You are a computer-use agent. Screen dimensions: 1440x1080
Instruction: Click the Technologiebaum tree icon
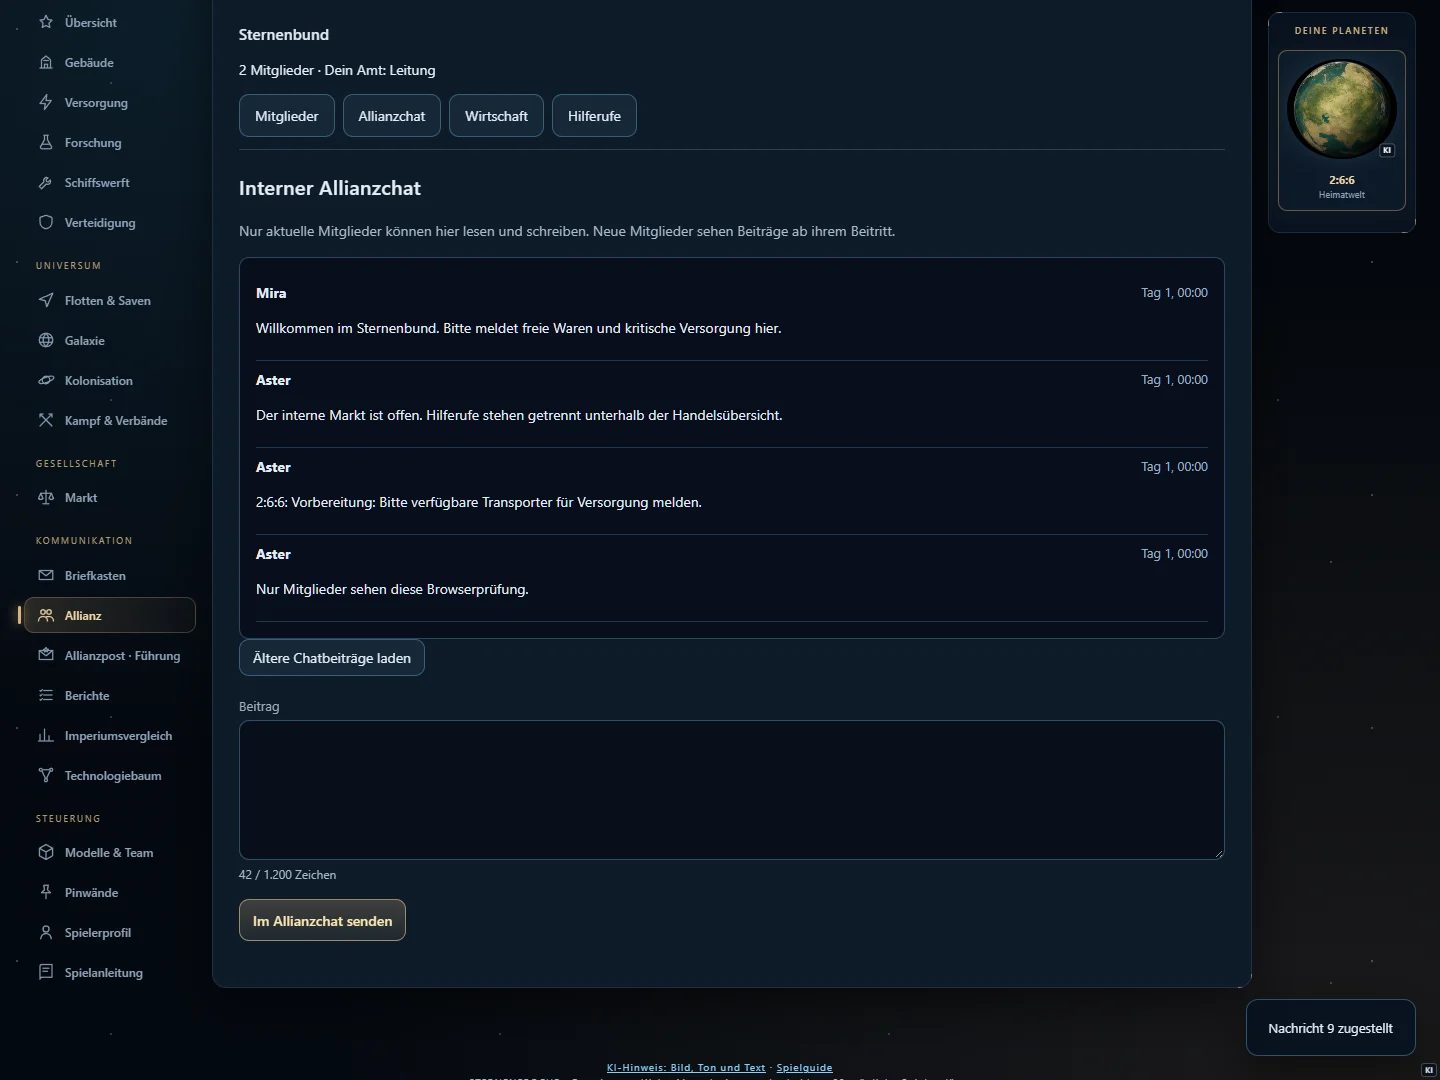(x=46, y=775)
